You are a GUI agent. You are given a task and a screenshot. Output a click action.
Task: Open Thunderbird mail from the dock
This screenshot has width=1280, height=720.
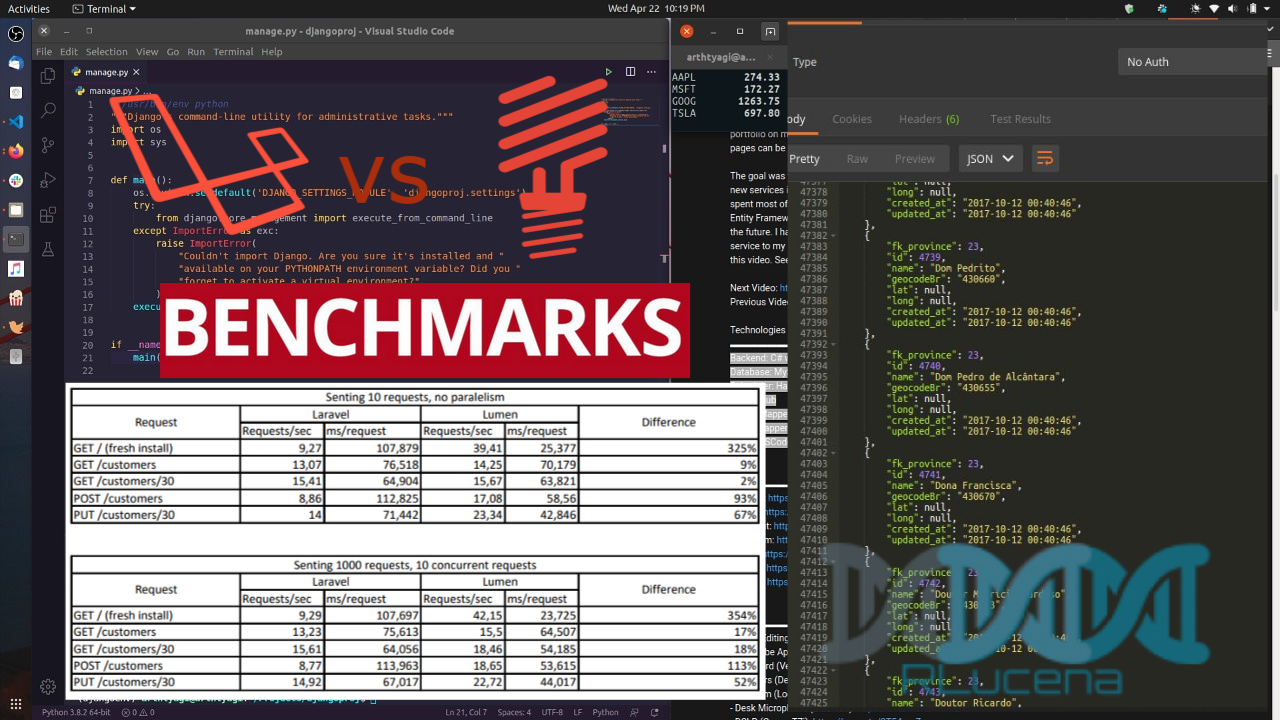click(x=16, y=63)
